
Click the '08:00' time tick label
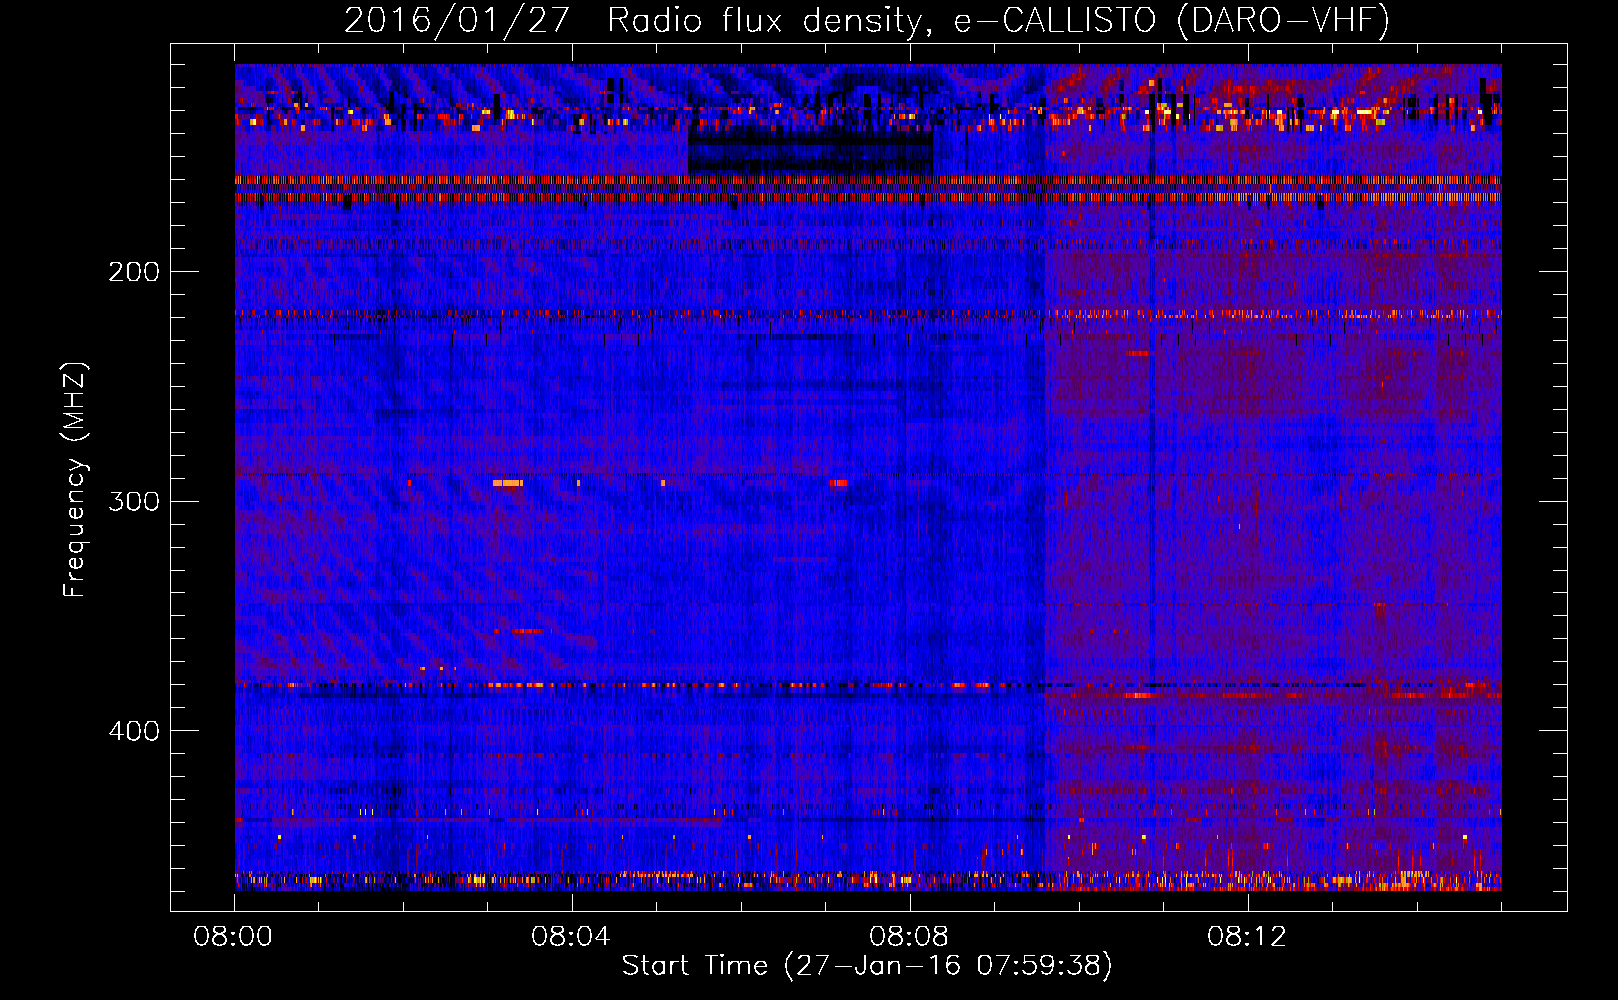pos(233,937)
